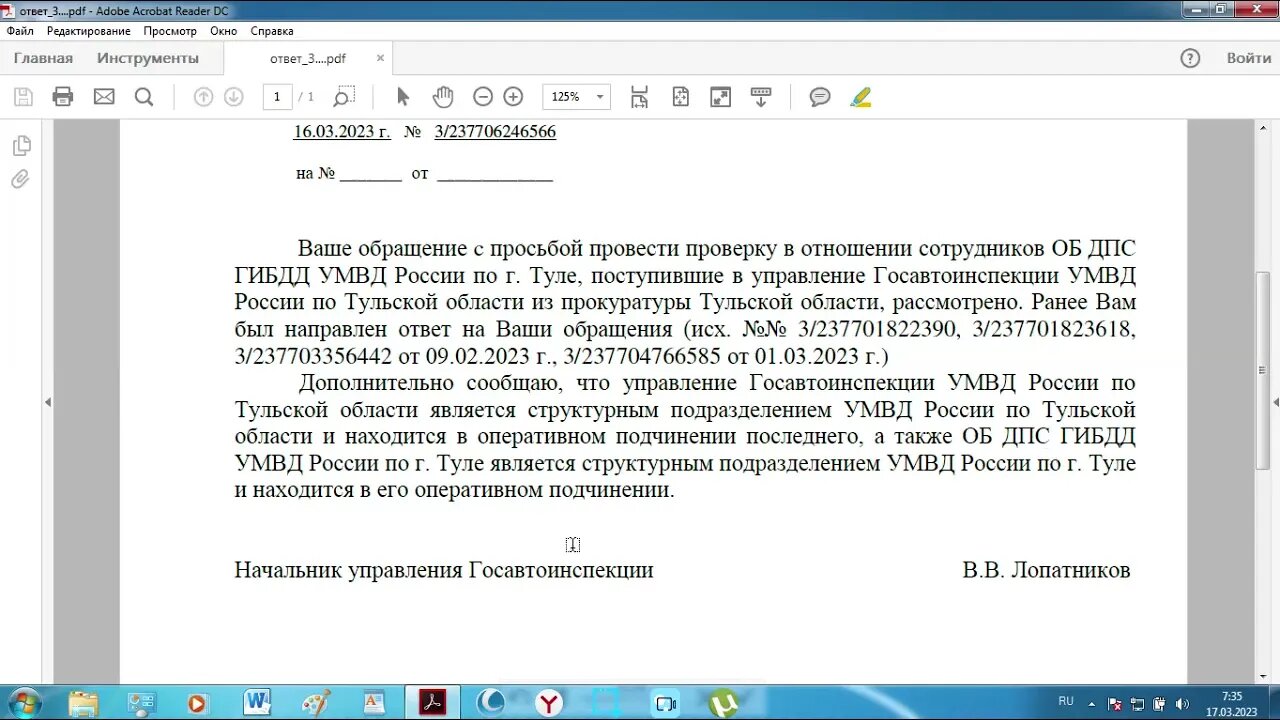This screenshot has height=720, width=1280.
Task: Click the fit width scrolling icon
Action: tap(639, 97)
